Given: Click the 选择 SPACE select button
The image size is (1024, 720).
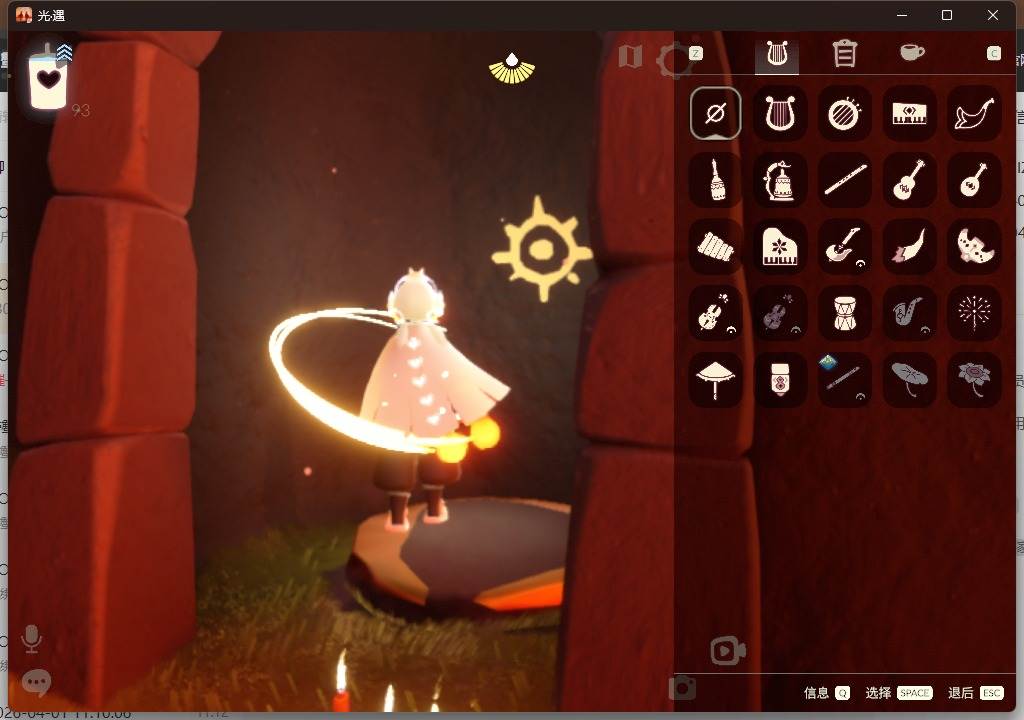Looking at the screenshot, I should coord(899,693).
